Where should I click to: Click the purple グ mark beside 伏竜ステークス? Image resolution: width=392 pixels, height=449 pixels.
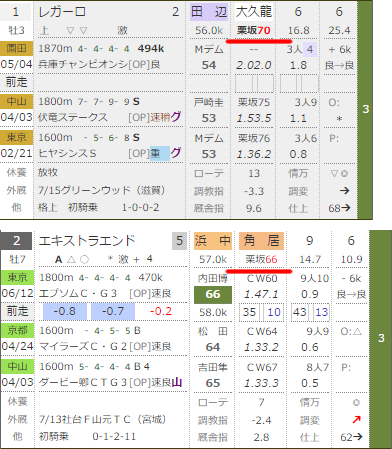coord(176,117)
